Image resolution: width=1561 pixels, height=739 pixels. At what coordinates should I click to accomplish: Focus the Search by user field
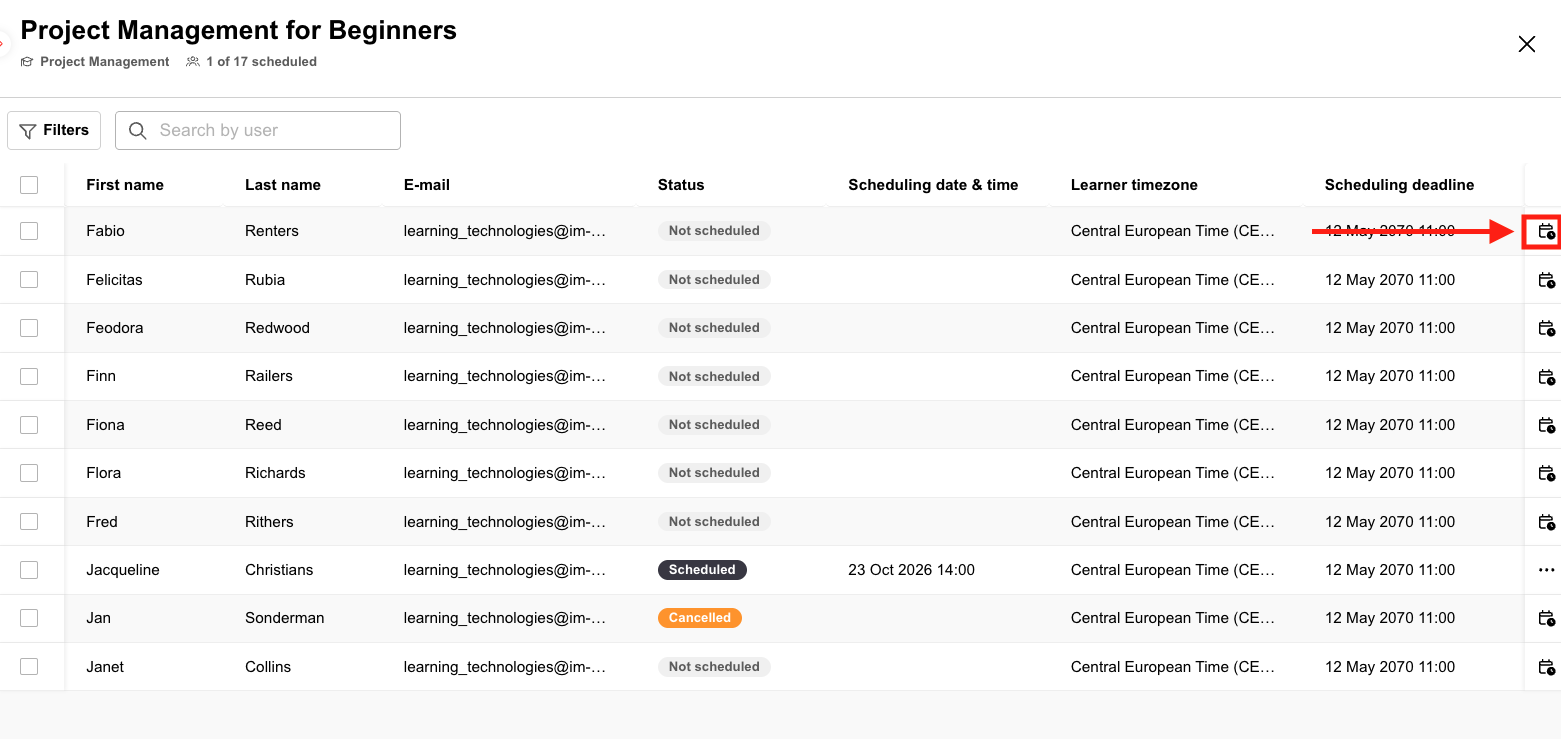[258, 130]
